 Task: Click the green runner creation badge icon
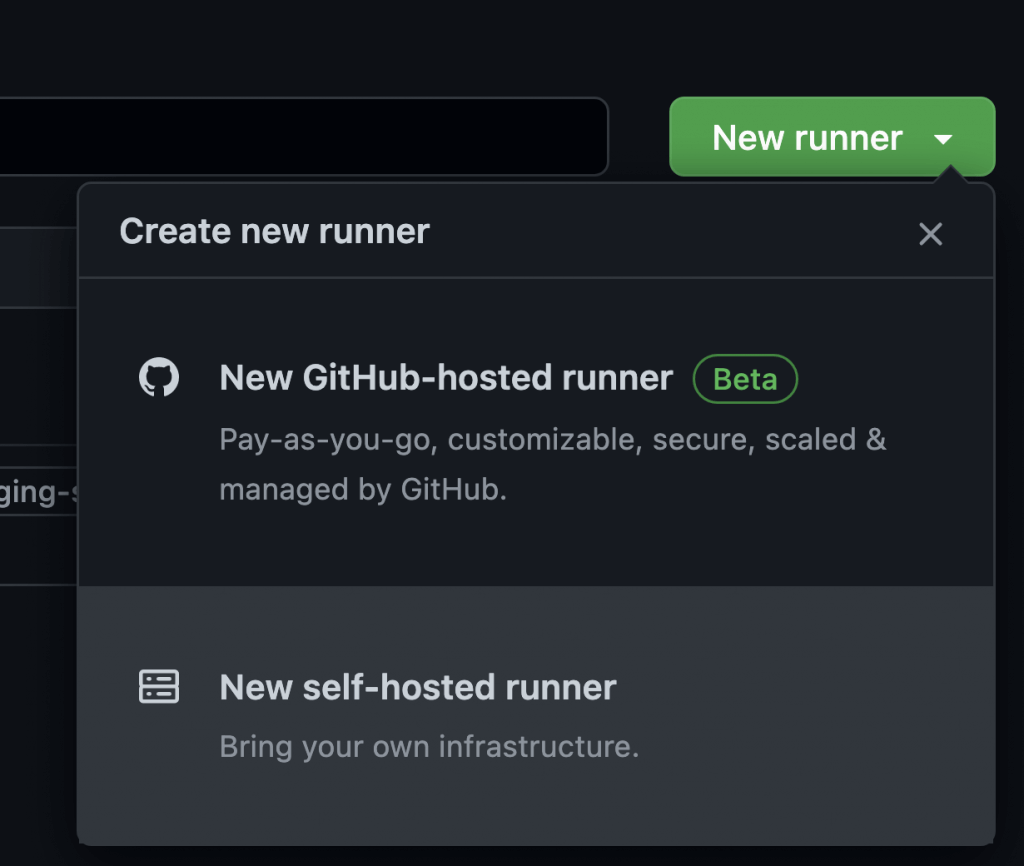point(744,378)
